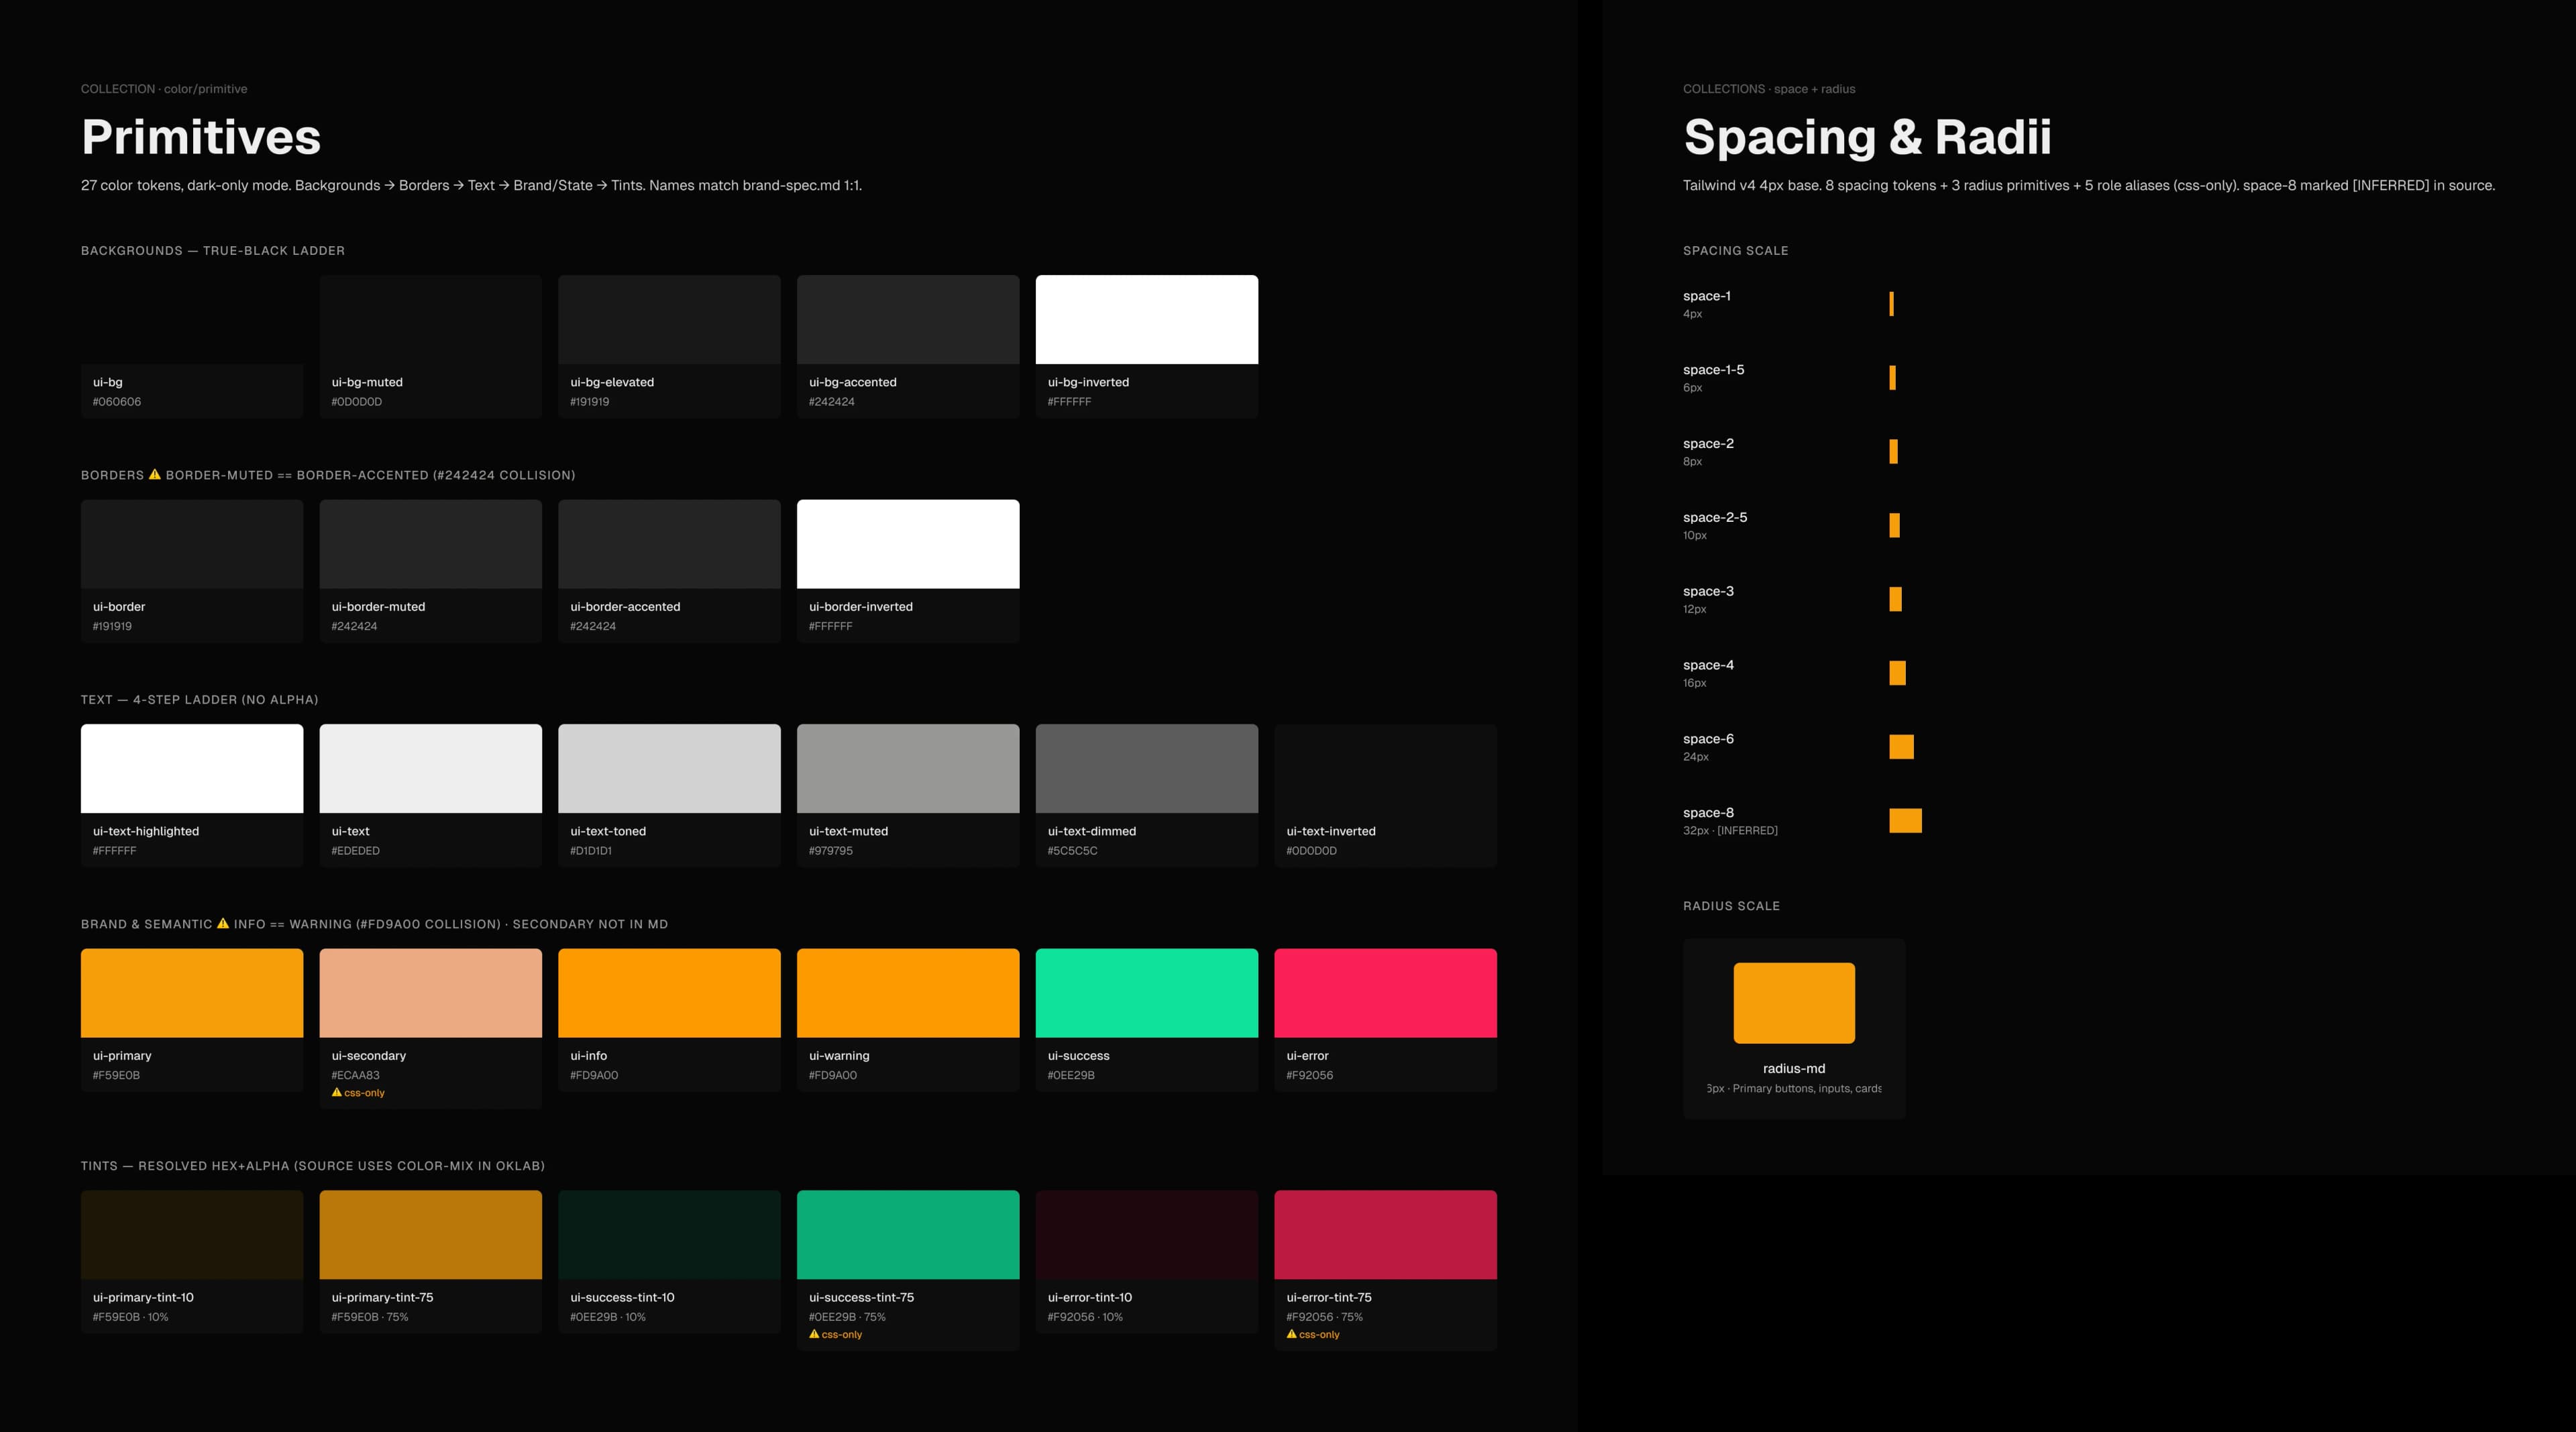2576x1432 pixels.
Task: Click the '#F59E0B · 75%' tint value
Action: click(370, 1317)
